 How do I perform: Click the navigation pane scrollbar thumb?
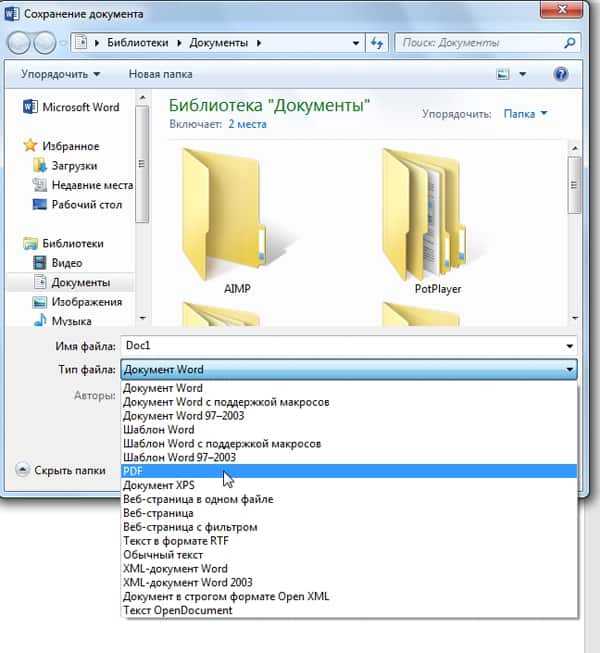click(142, 164)
